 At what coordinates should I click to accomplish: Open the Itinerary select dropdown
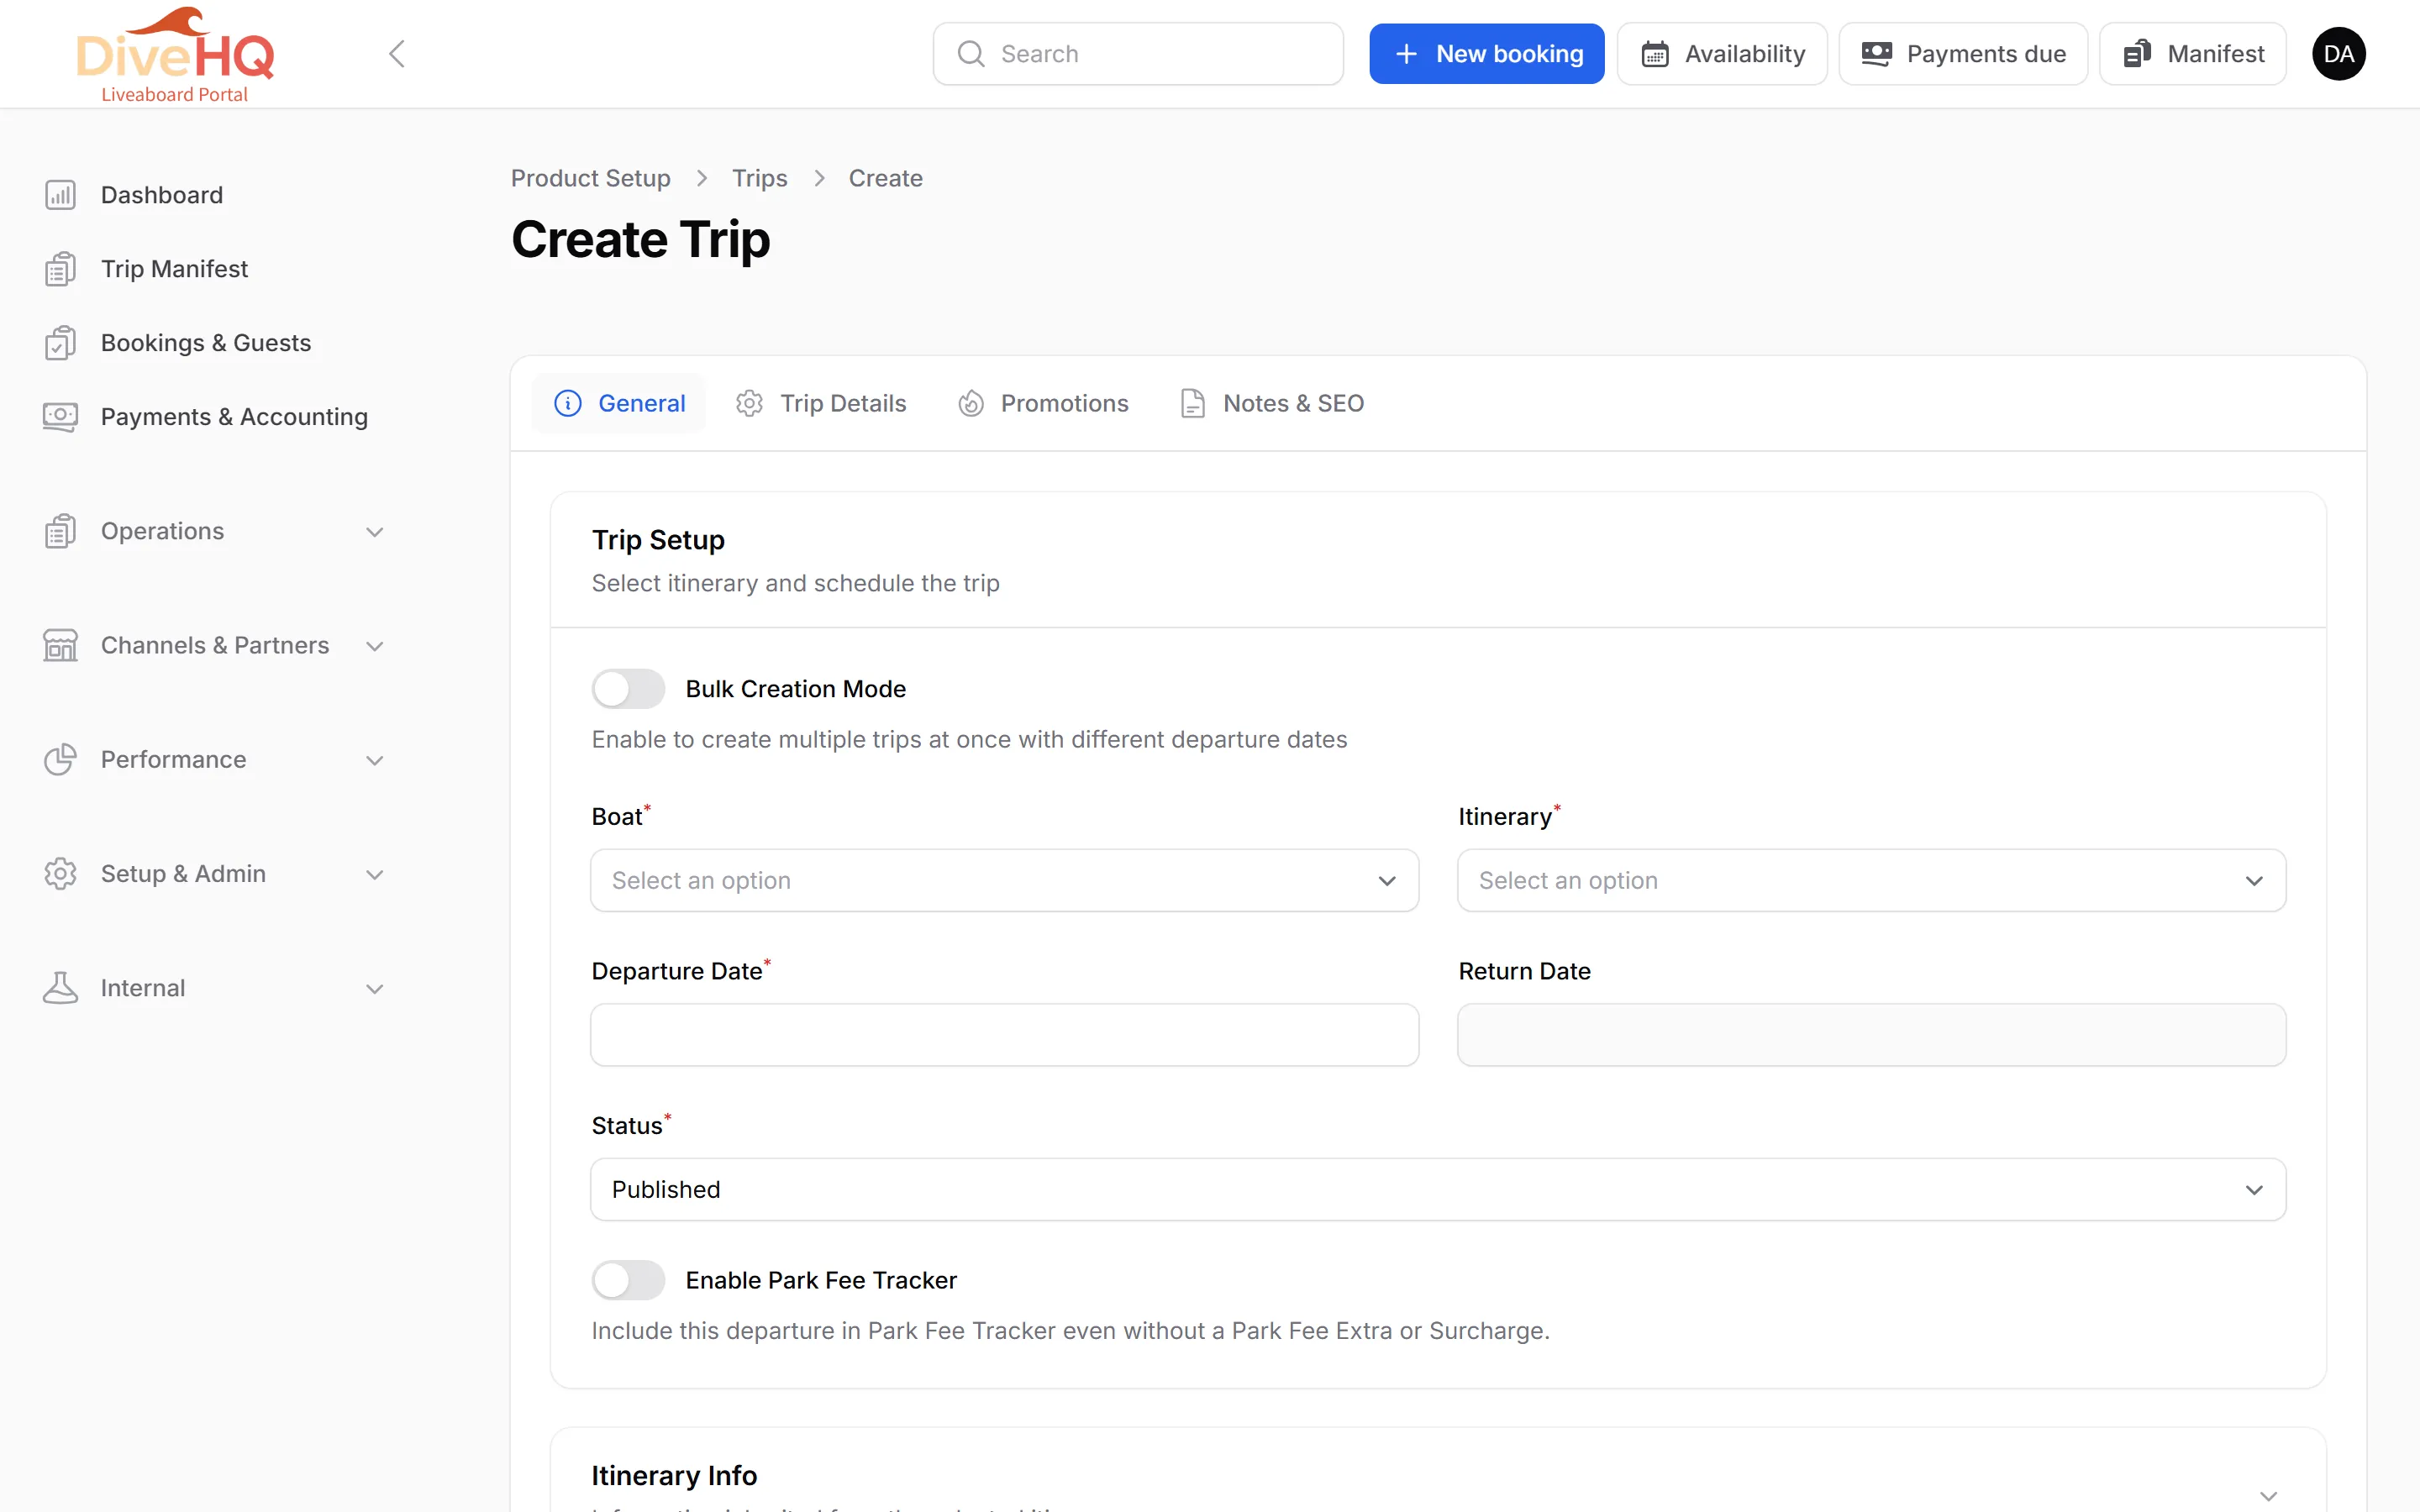click(1871, 880)
